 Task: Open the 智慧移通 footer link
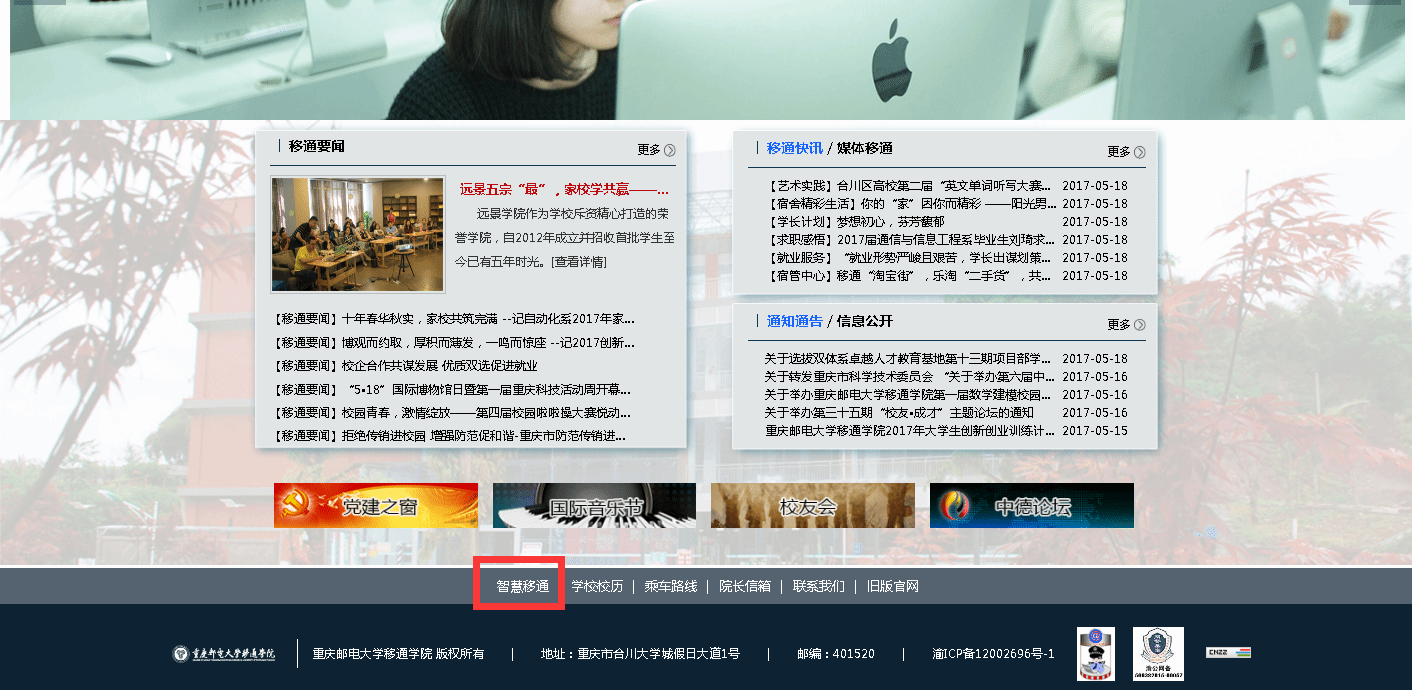click(x=522, y=586)
